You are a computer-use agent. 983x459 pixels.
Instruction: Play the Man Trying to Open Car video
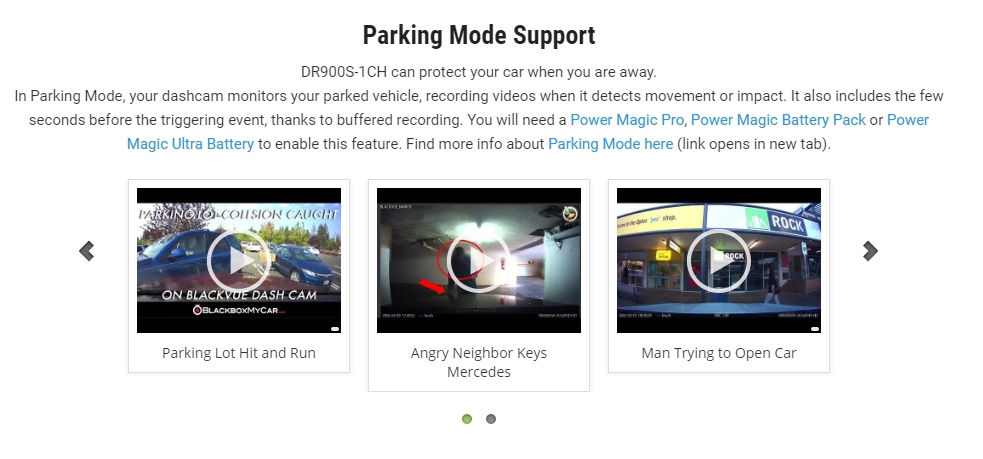719,260
